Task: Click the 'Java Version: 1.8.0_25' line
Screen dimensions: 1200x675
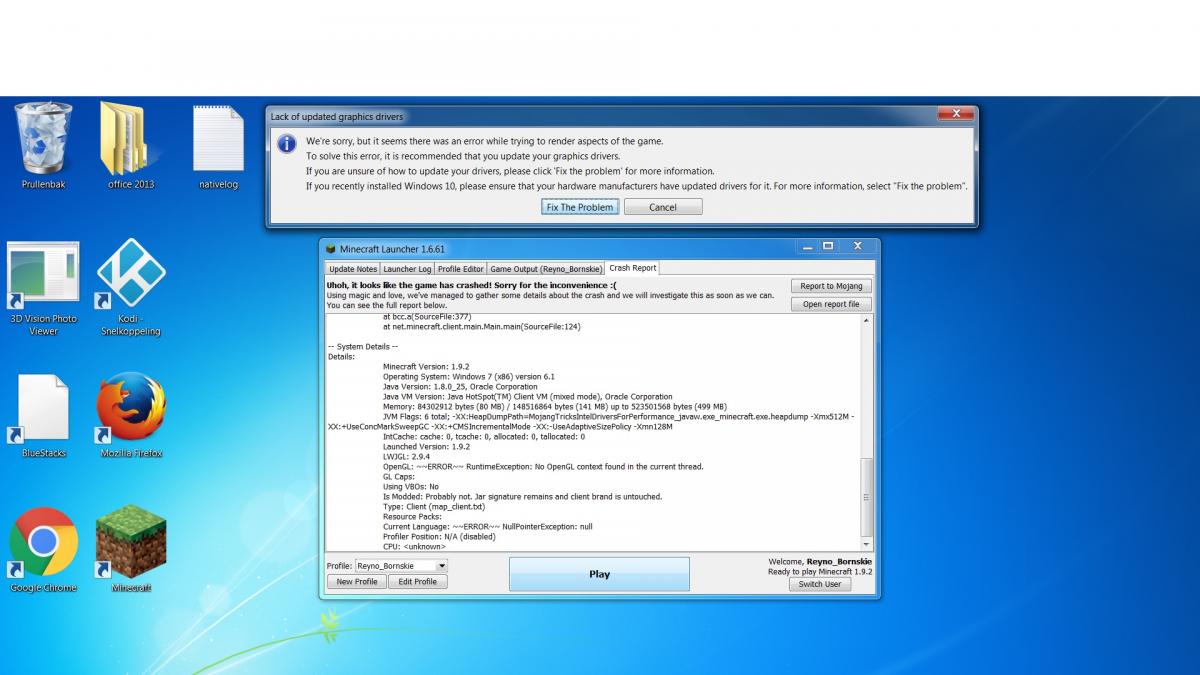Action: tap(460, 387)
